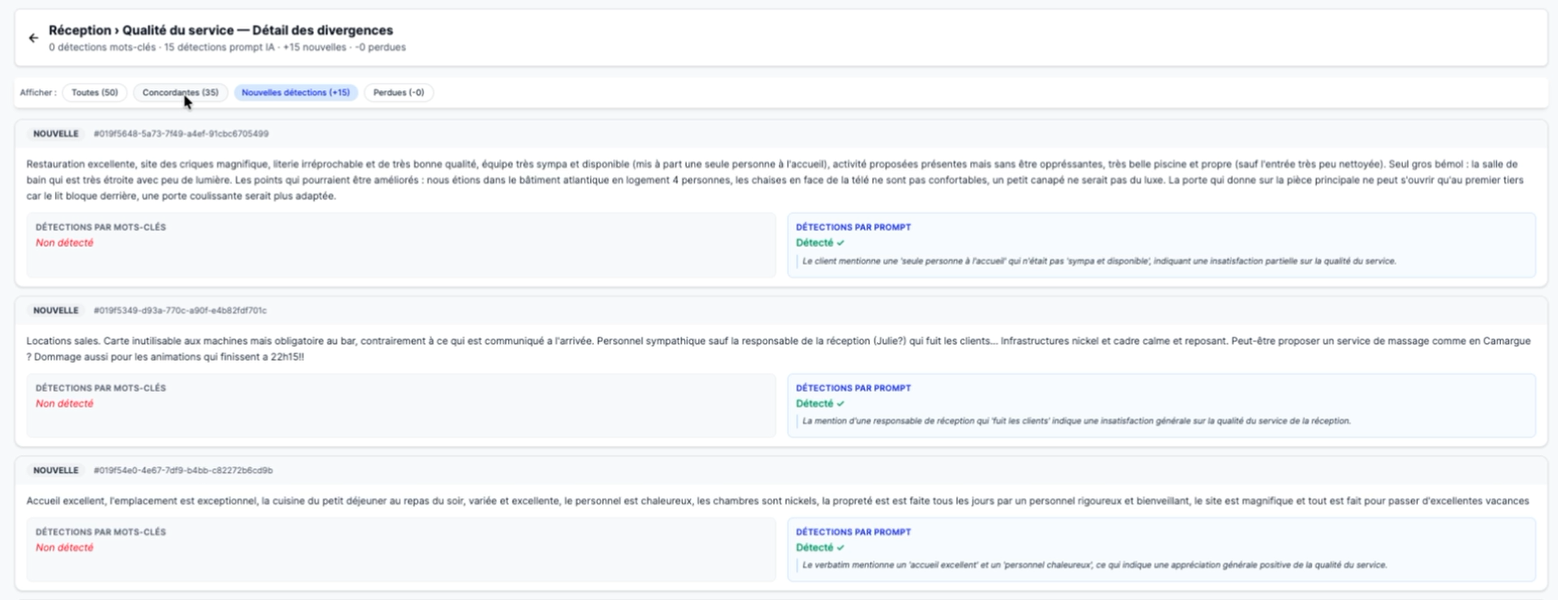Image resolution: width=1558 pixels, height=600 pixels.
Task: Click the NOUVELLE badge on card #019f54e0
Action: (56, 470)
